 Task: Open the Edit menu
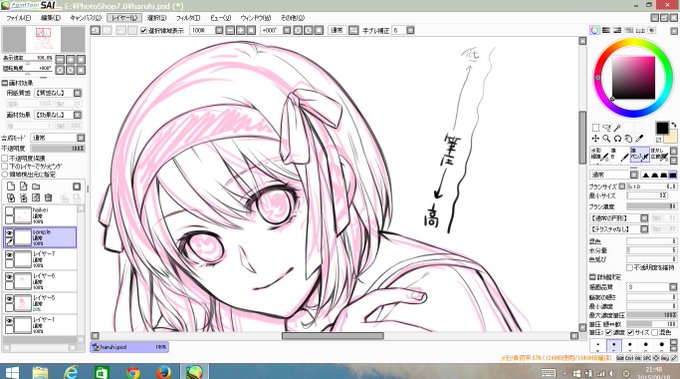click(51, 18)
